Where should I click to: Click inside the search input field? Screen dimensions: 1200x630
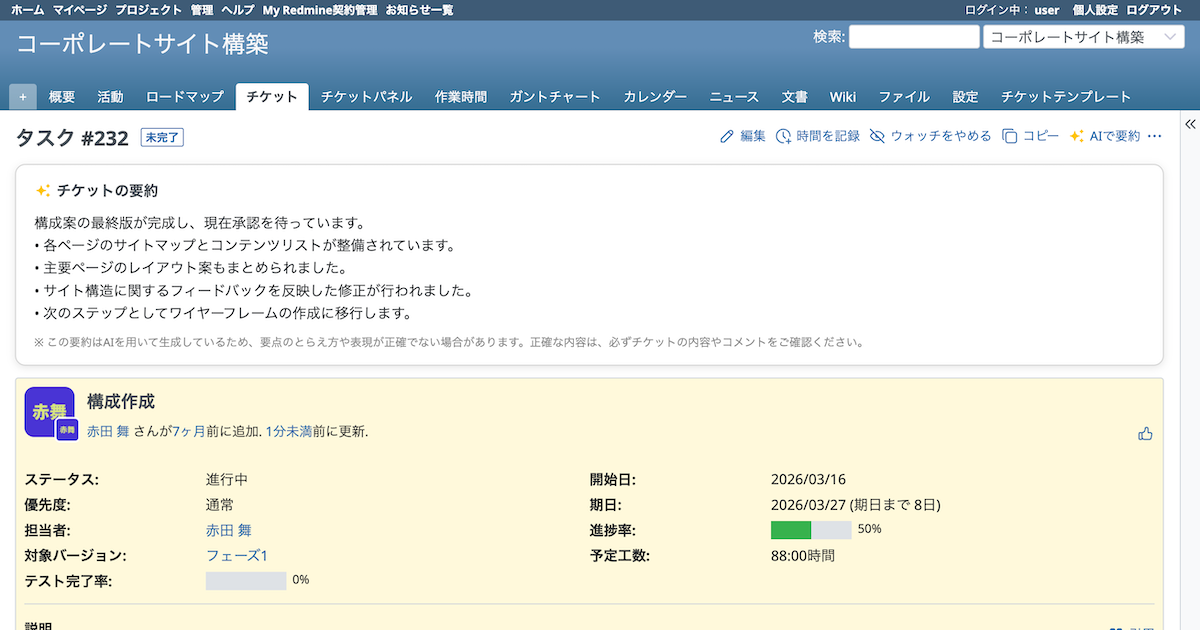click(913, 36)
